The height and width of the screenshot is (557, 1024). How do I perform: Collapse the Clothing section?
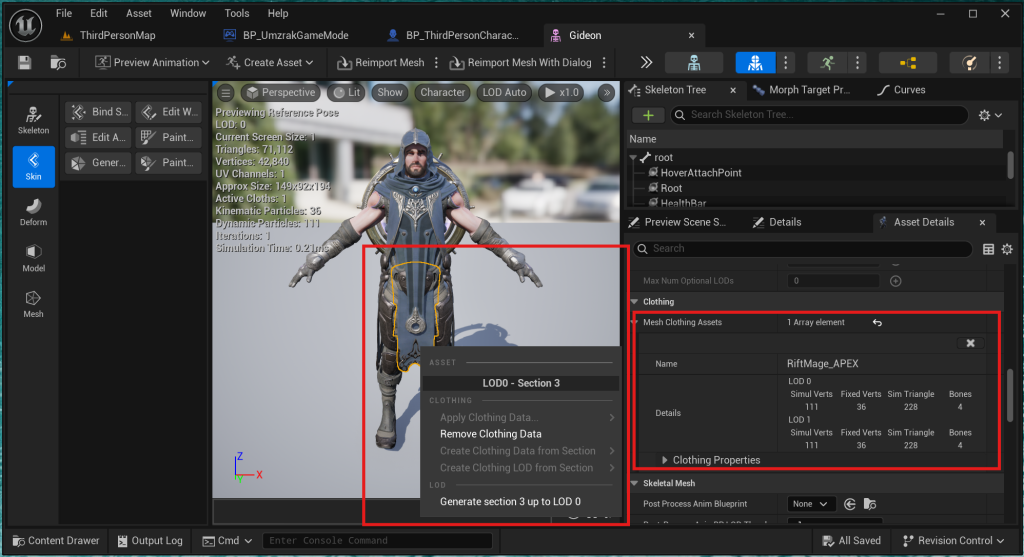634,302
